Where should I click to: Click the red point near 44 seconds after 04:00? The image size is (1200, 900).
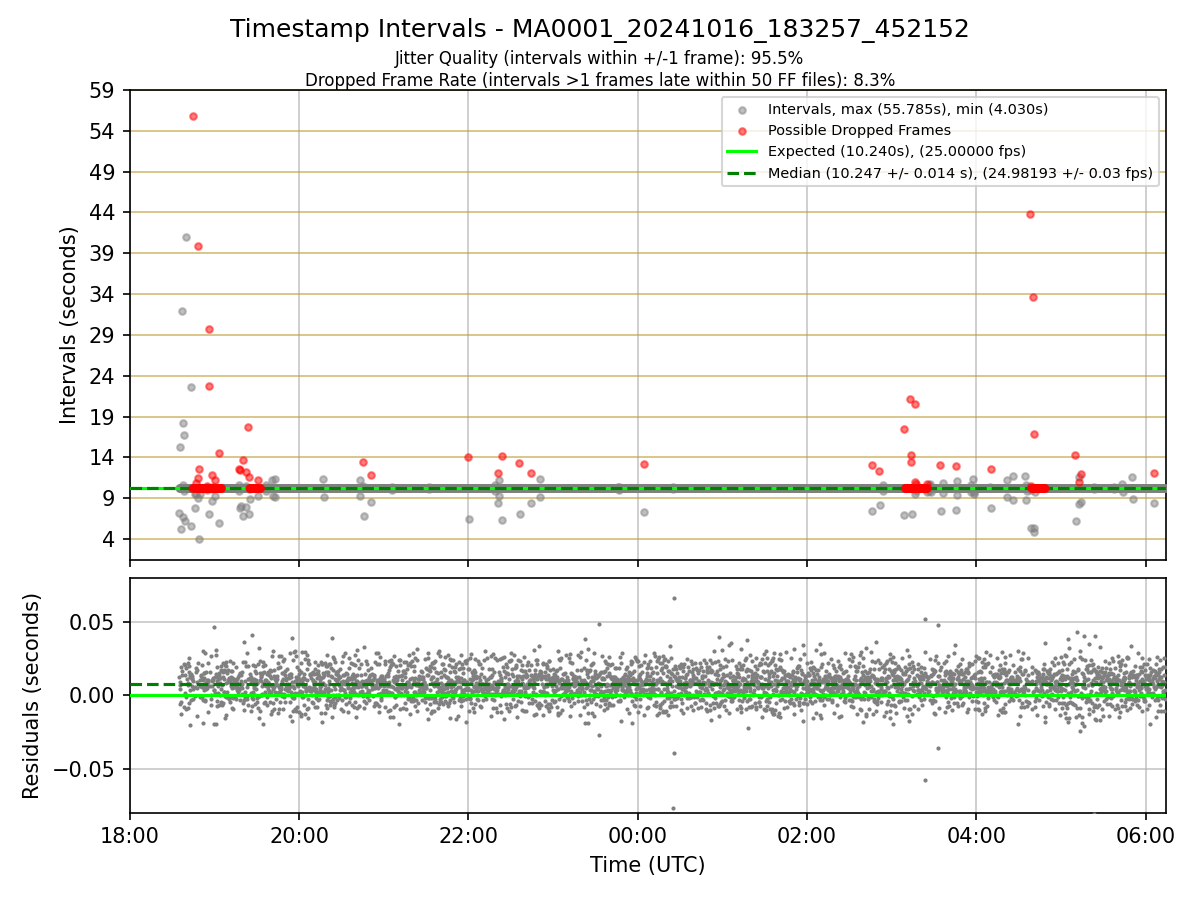(1030, 214)
